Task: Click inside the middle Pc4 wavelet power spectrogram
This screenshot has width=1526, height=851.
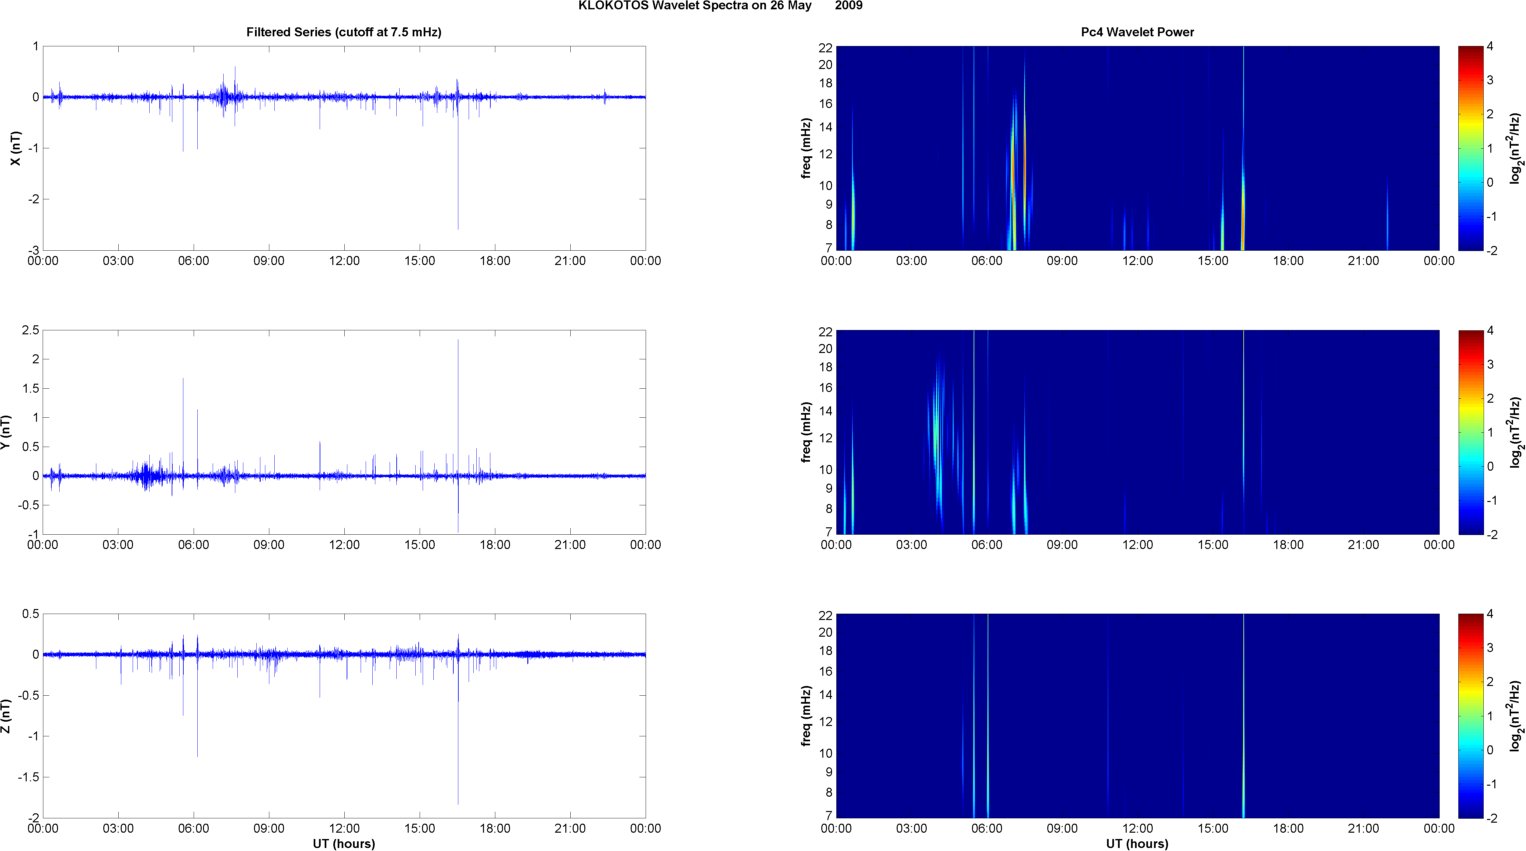Action: click(x=1137, y=432)
